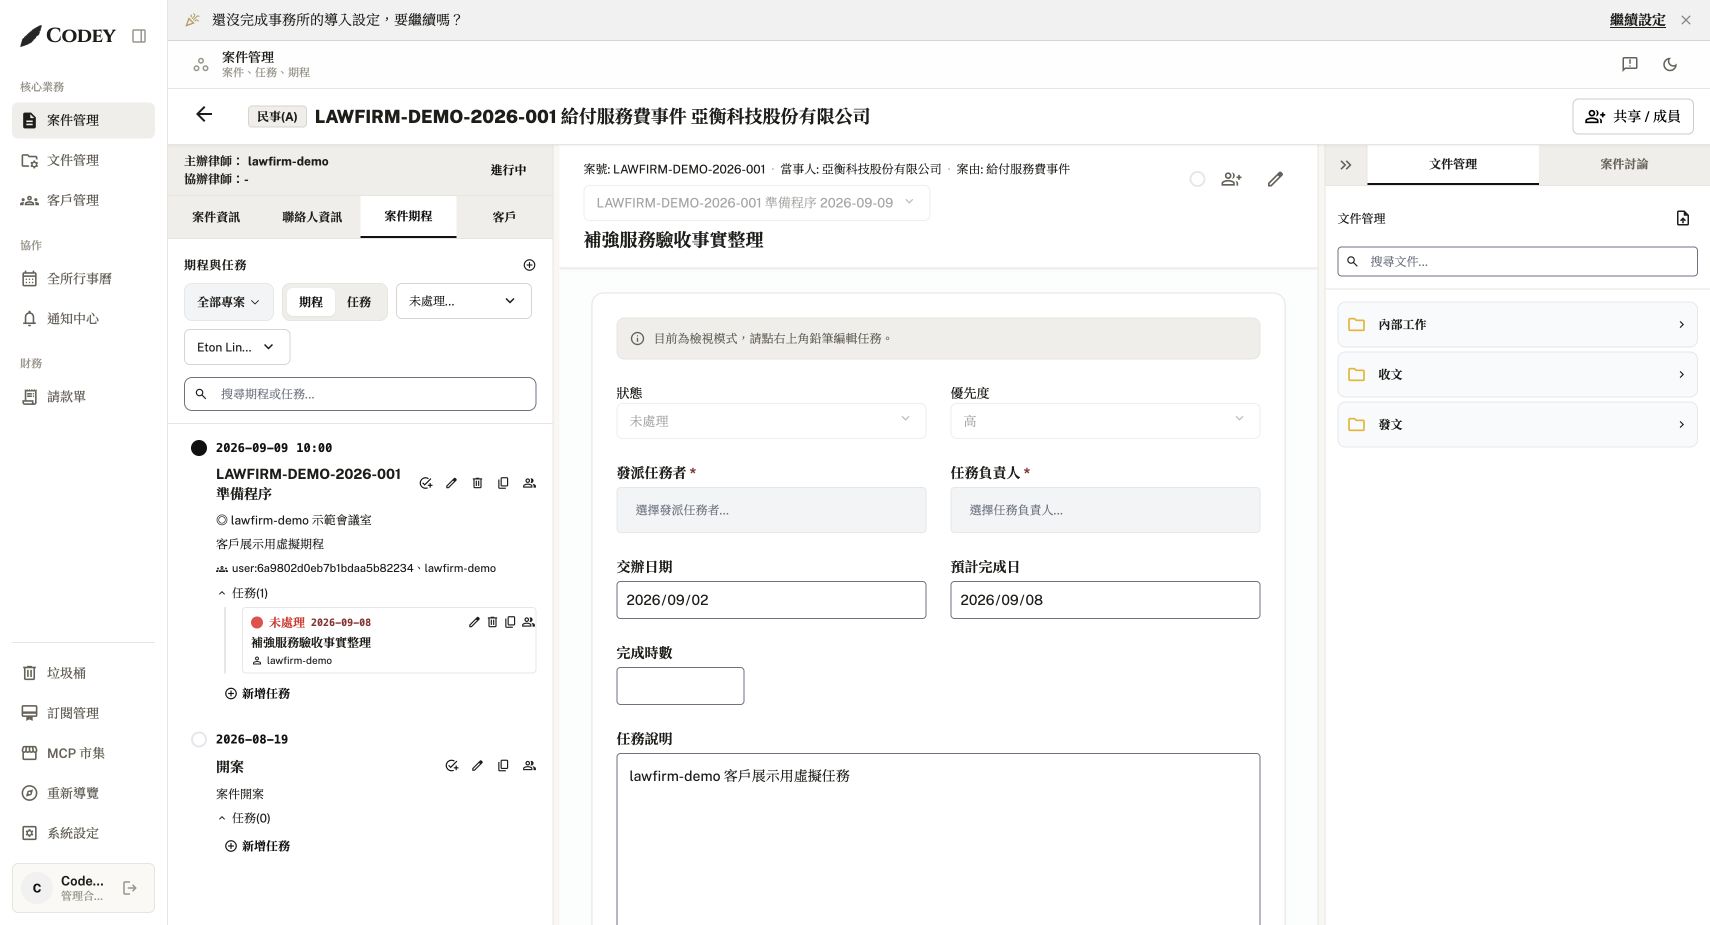Image resolution: width=1710 pixels, height=925 pixels.
Task: Assign members to 準備程序 deadline
Action: pos(529,483)
